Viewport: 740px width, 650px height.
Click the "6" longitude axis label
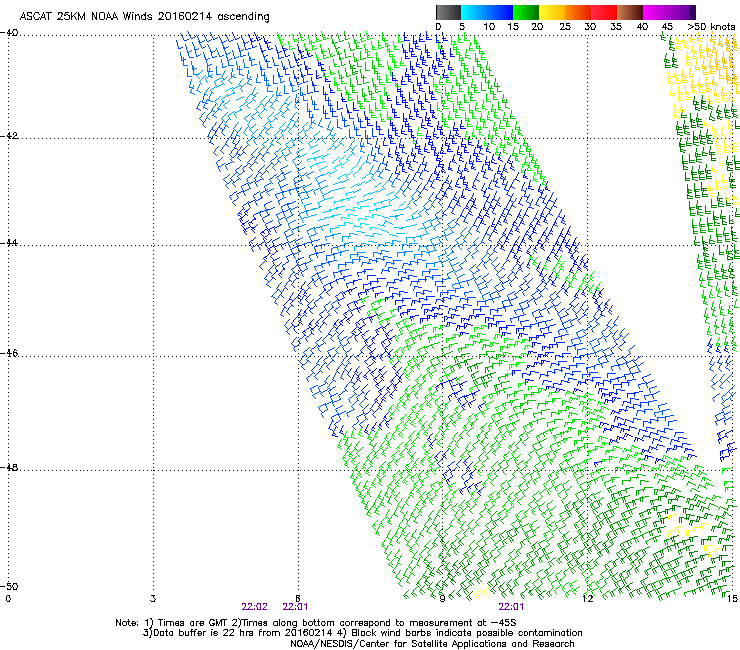point(298,599)
